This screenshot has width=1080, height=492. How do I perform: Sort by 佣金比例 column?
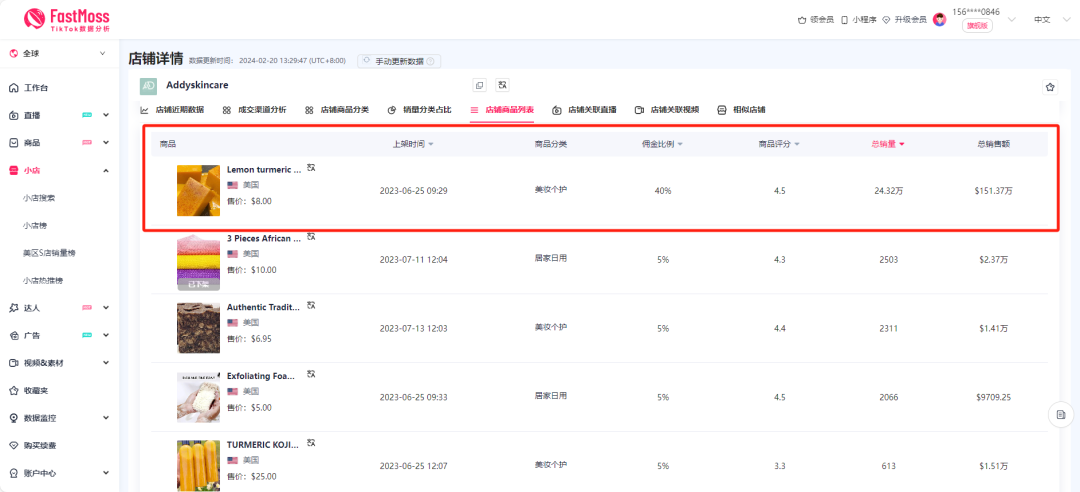[661, 144]
